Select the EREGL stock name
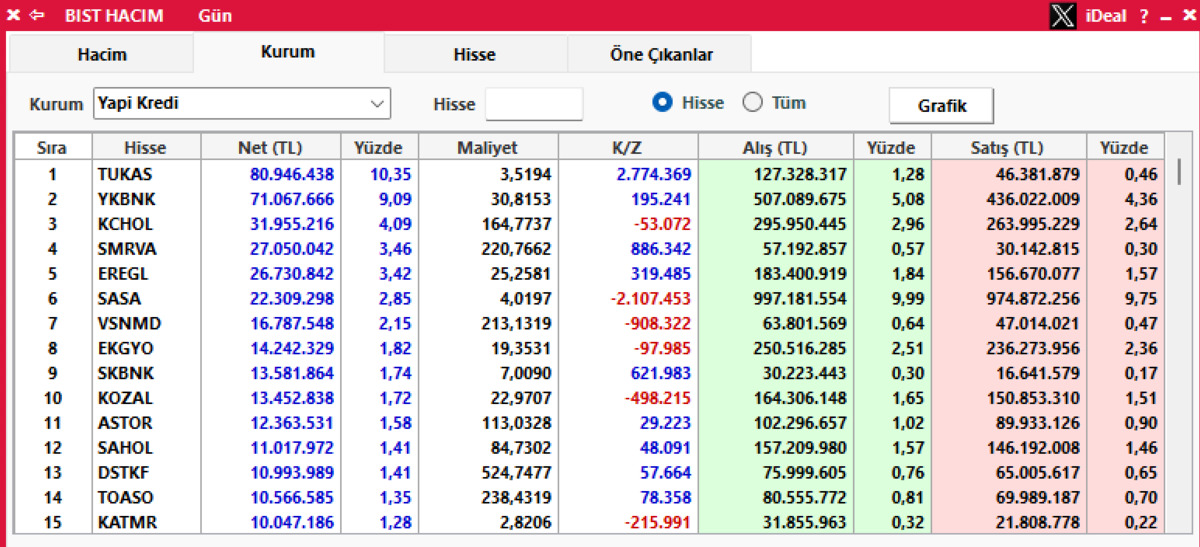The image size is (1200, 547). tap(123, 274)
